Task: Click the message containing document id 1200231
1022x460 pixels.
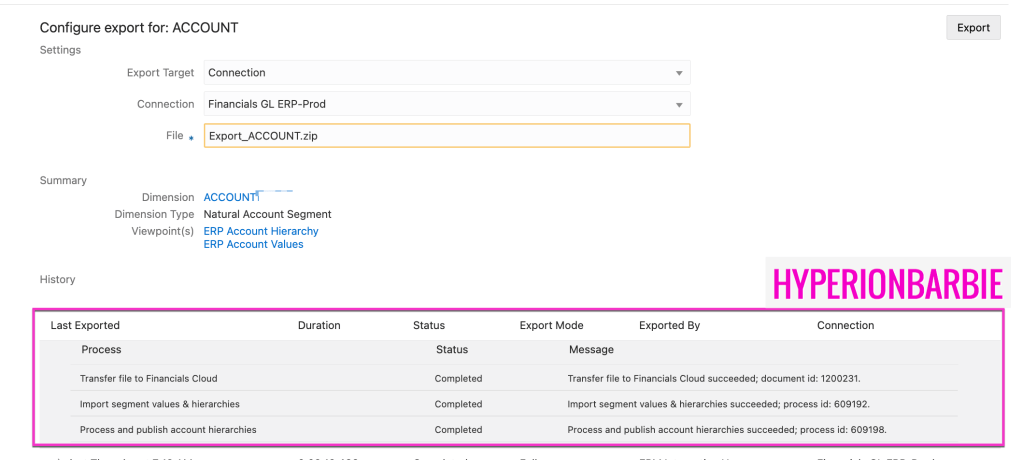Action: (x=714, y=379)
